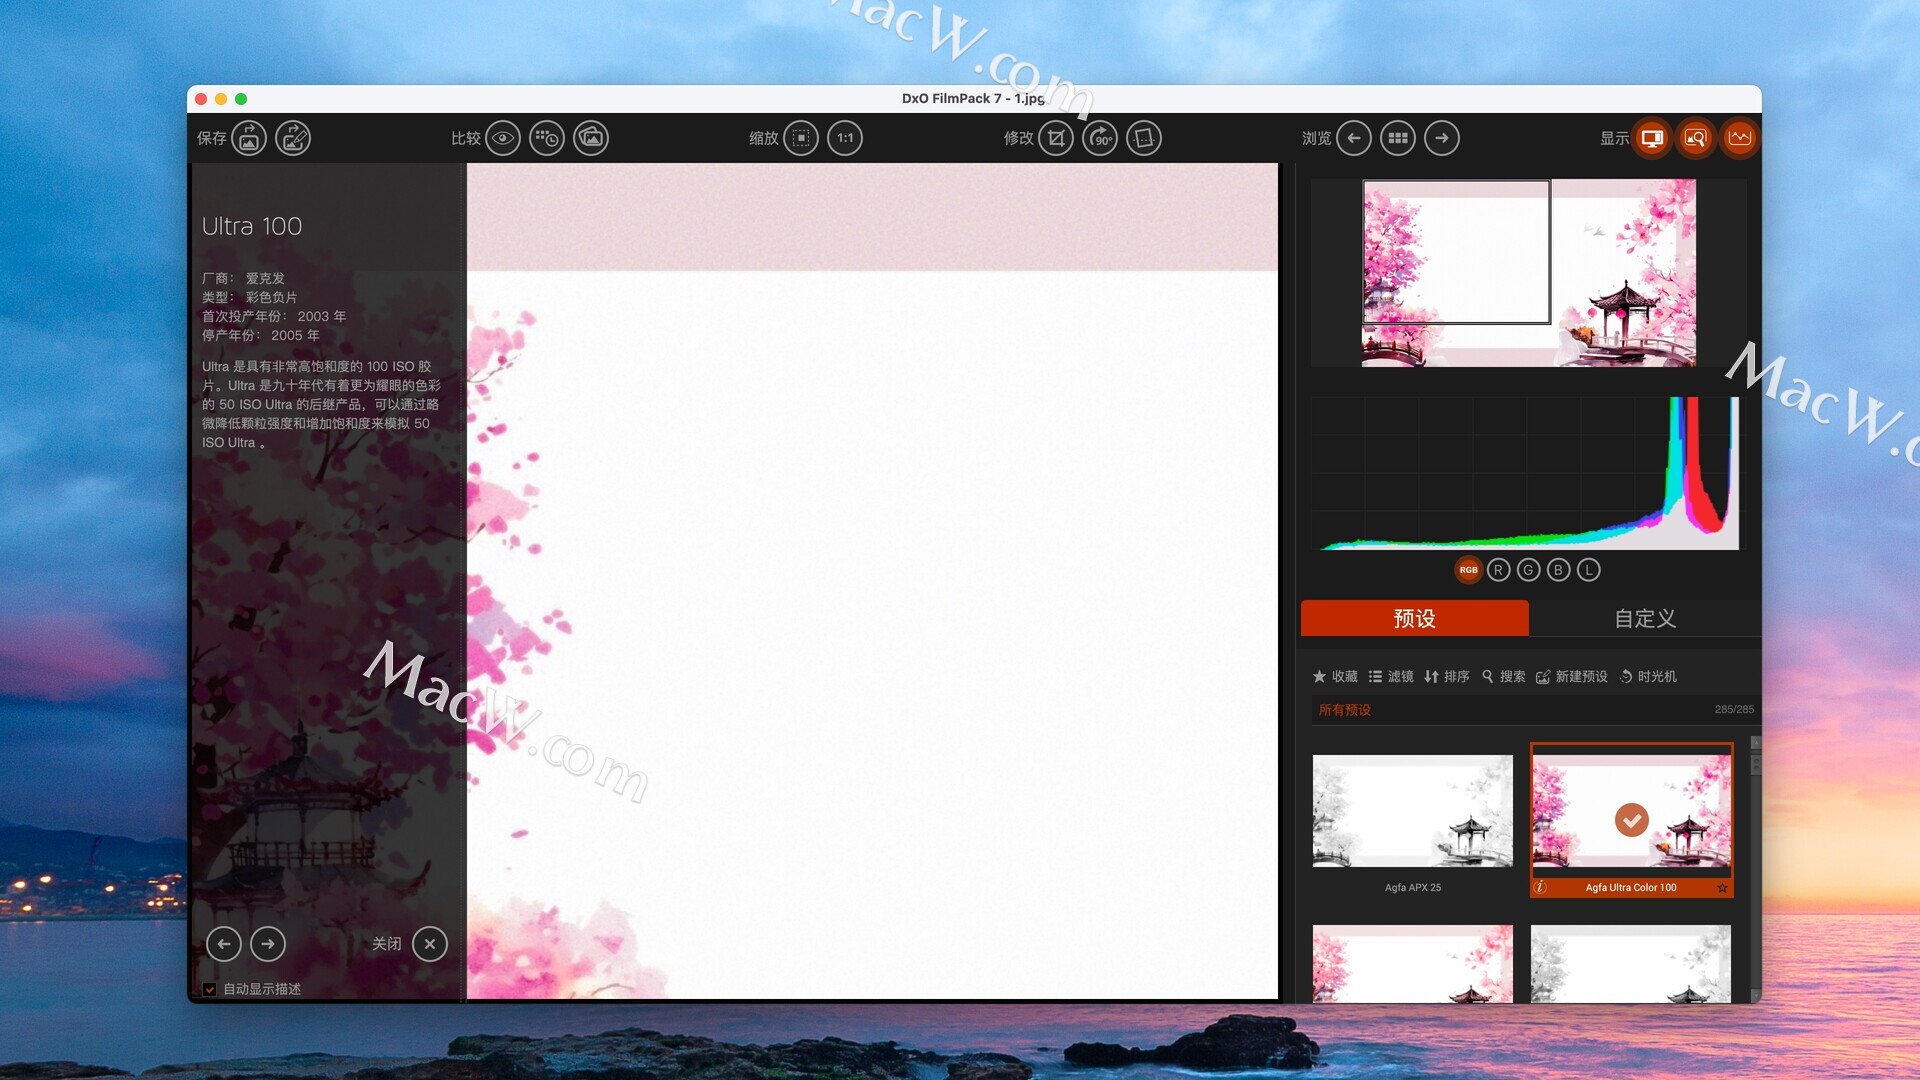Star Agfa Ultra Color 100 as favorite
Viewport: 1920px width, 1080px height.
1722,887
